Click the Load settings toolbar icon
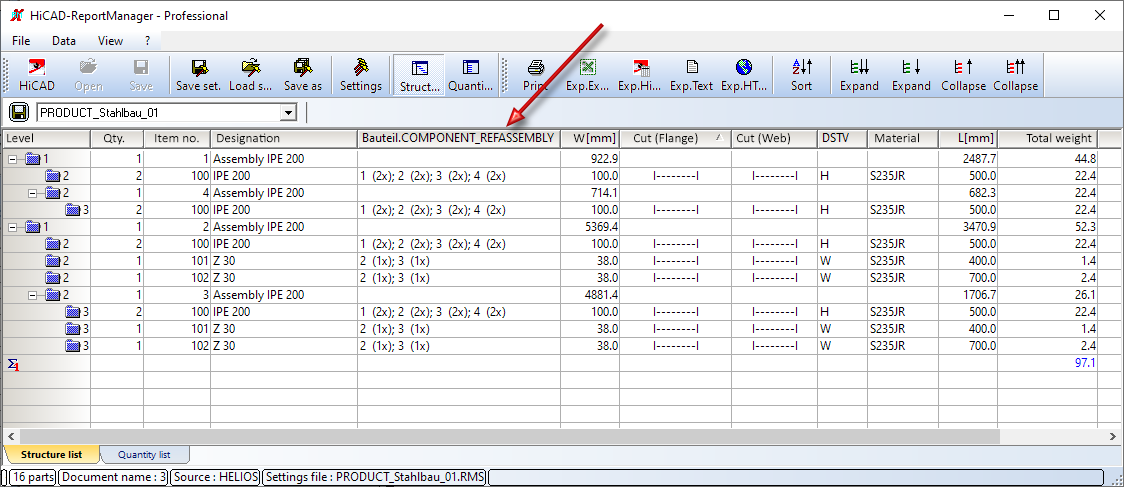The width and height of the screenshot is (1124, 487). [x=251, y=75]
